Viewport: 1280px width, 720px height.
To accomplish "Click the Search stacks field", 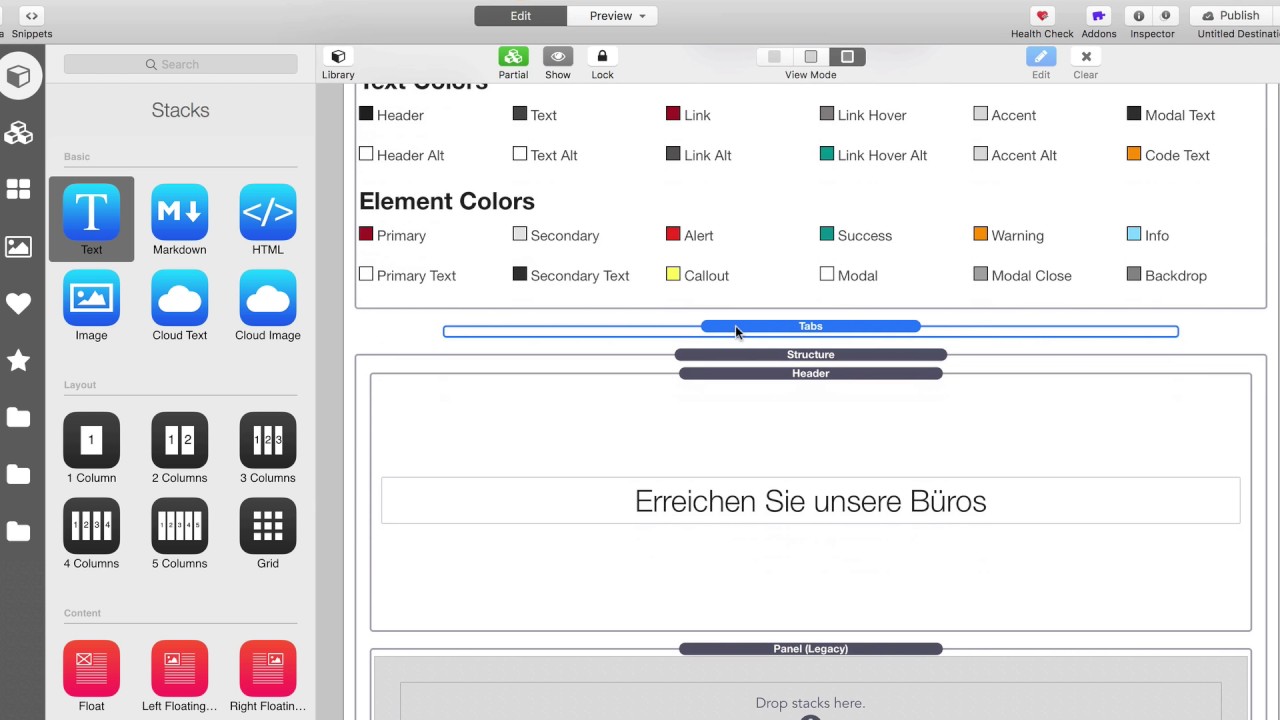I will [x=181, y=64].
